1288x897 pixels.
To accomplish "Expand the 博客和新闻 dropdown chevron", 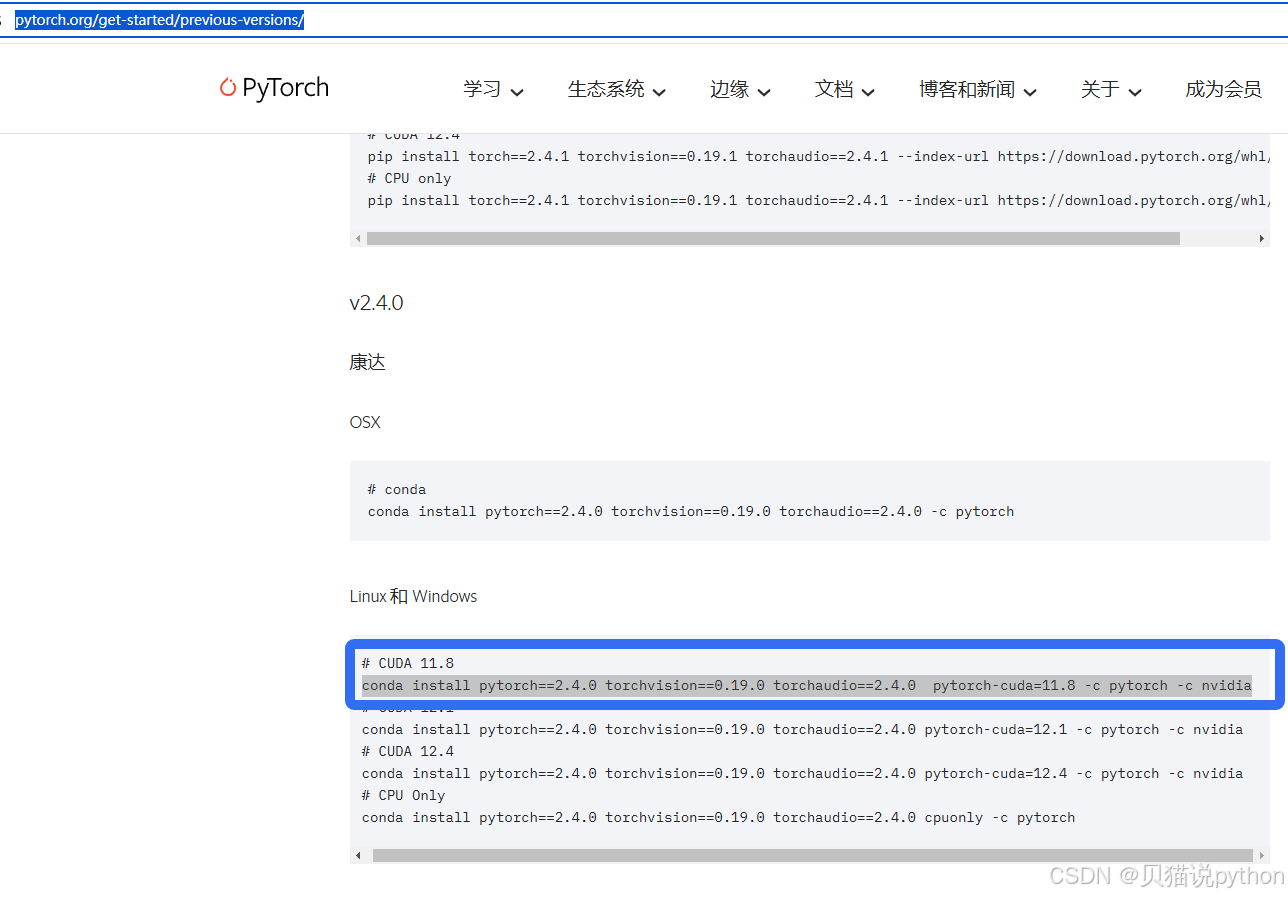I will [1030, 91].
